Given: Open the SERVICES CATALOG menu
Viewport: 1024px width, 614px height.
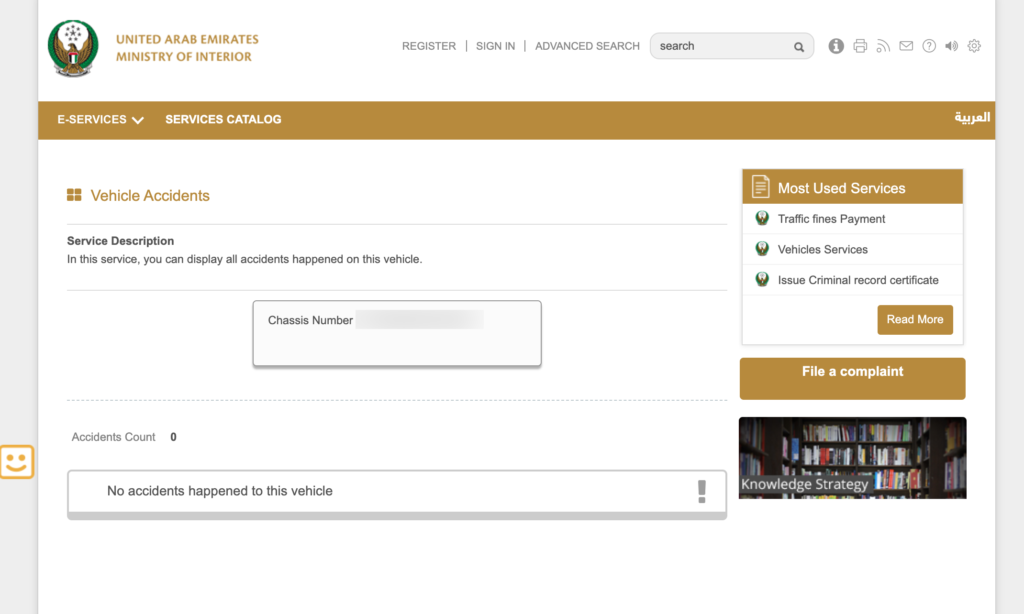Looking at the screenshot, I should pos(223,120).
